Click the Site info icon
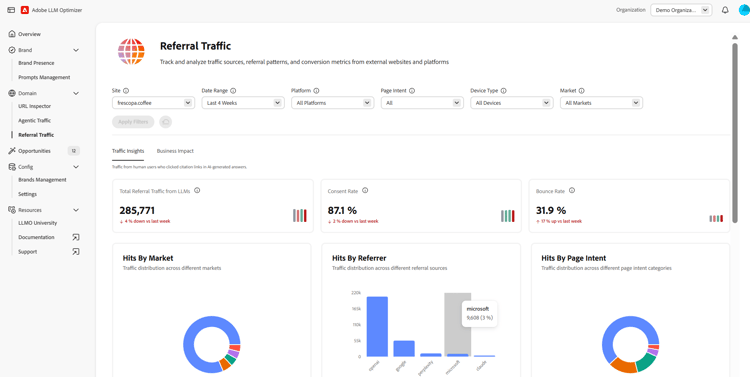This screenshot has height=377, width=750. (126, 90)
